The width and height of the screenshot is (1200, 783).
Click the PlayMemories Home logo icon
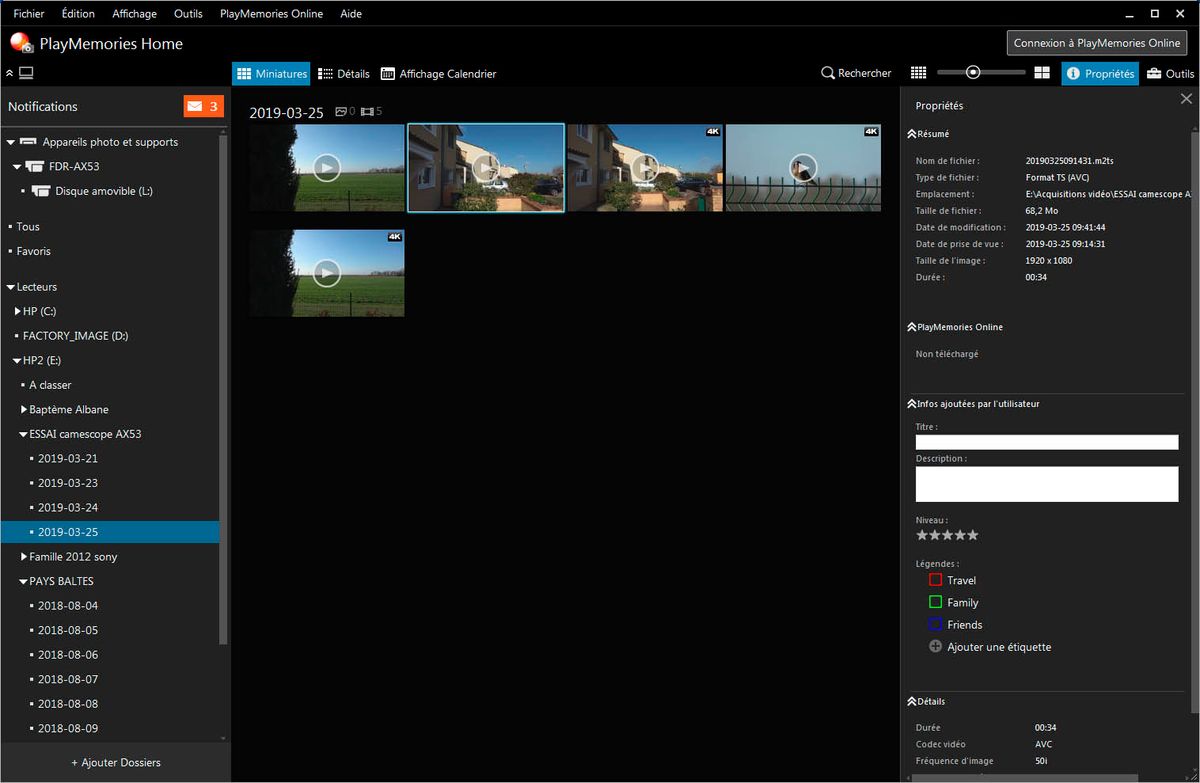pos(22,43)
